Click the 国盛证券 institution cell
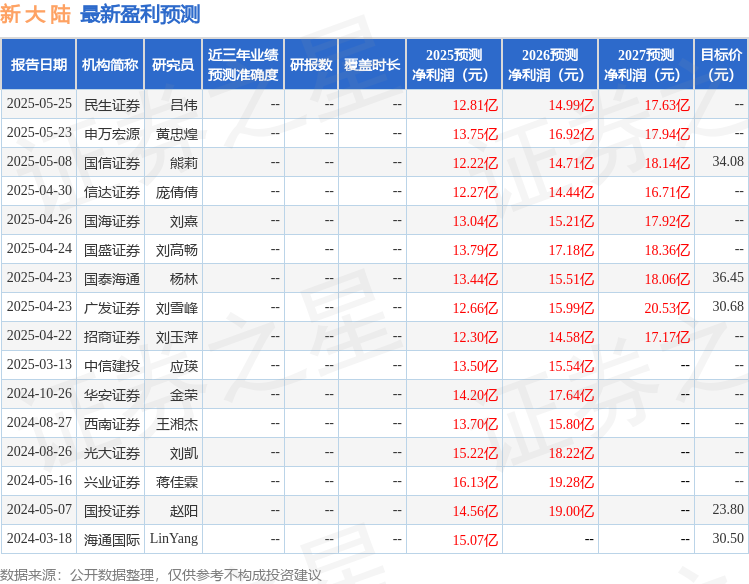 point(112,250)
